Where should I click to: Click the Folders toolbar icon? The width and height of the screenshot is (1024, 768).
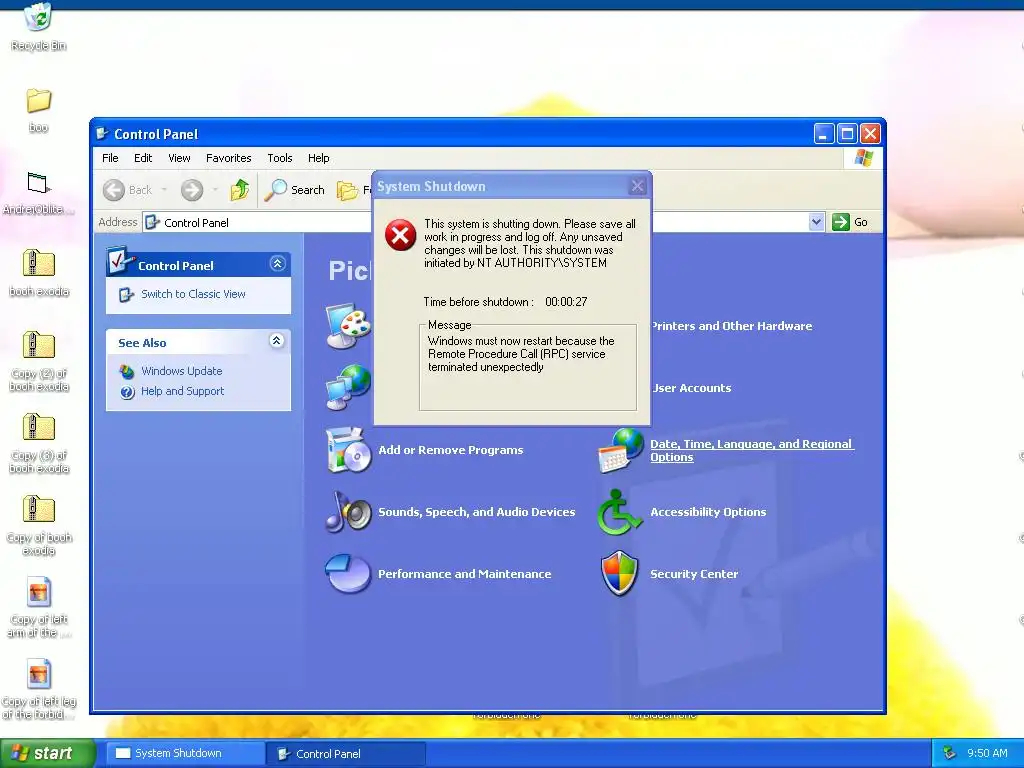347,190
